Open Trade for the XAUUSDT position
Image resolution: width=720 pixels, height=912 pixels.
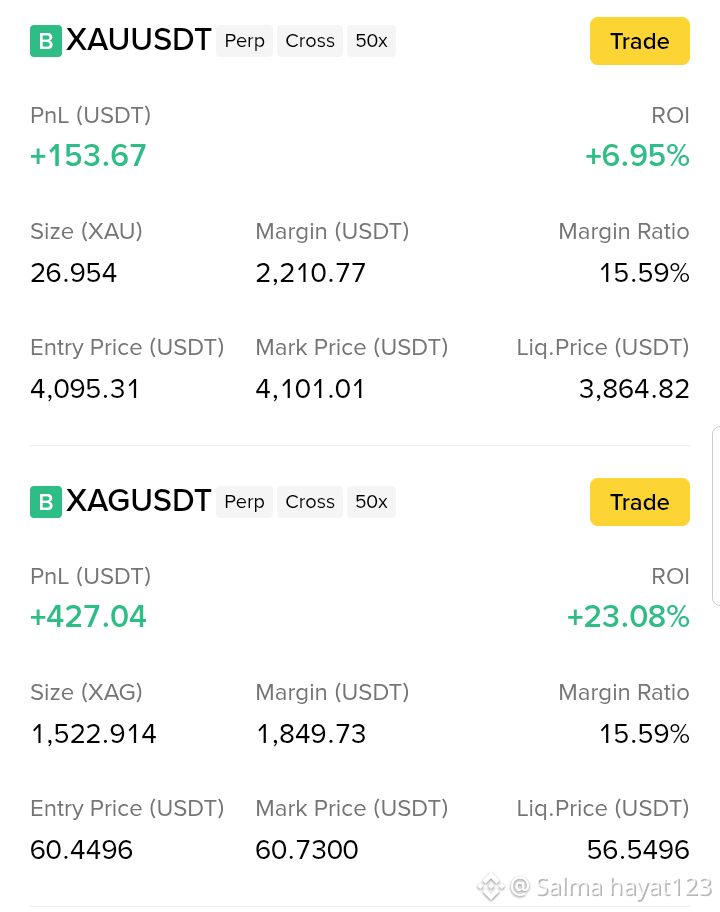640,41
